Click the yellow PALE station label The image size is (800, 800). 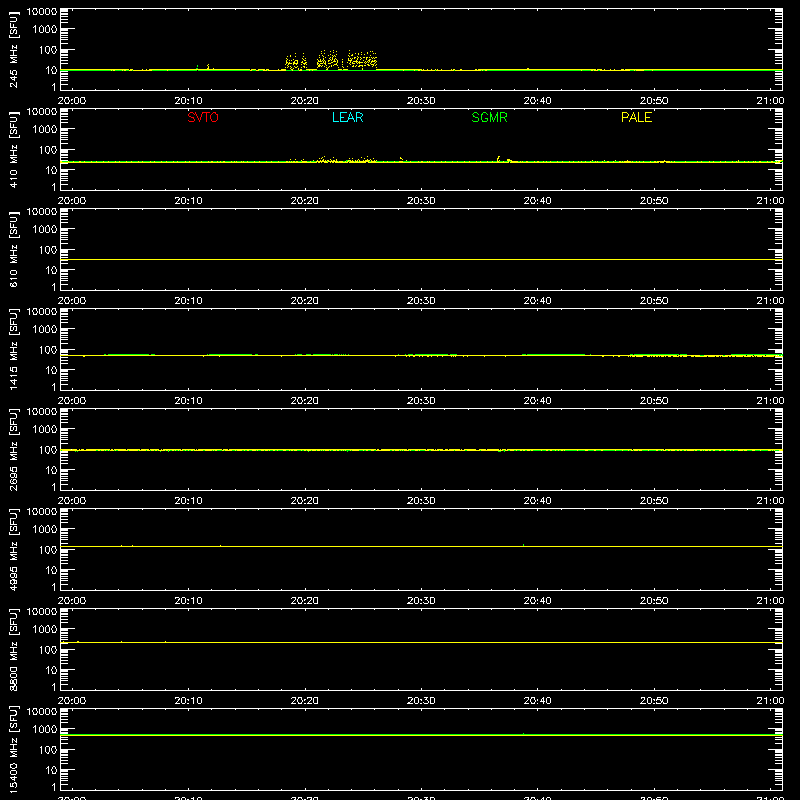click(x=636, y=117)
